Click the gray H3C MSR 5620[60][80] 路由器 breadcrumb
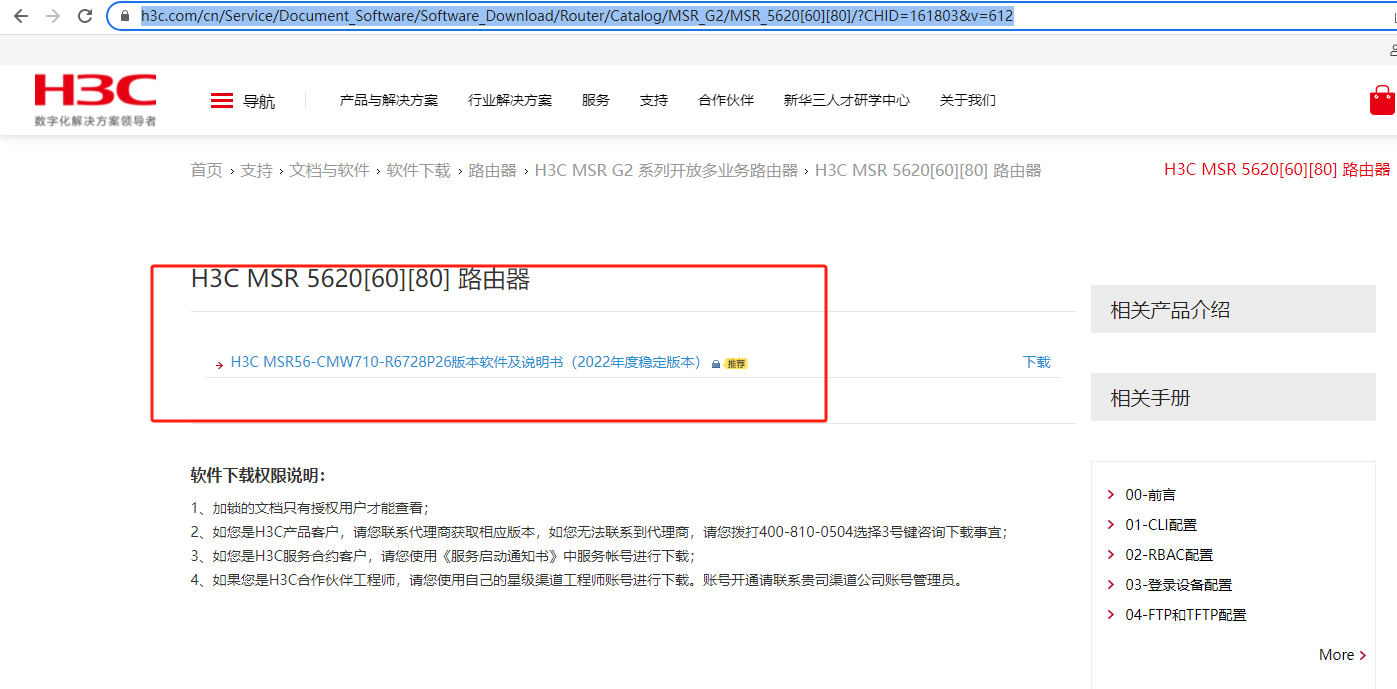Screen dimensions: 1397x689 (928, 171)
